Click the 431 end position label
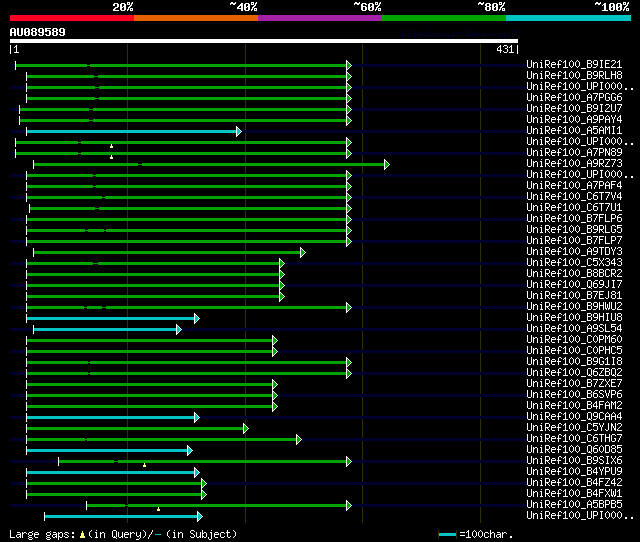The width and height of the screenshot is (640, 542). [x=505, y=49]
